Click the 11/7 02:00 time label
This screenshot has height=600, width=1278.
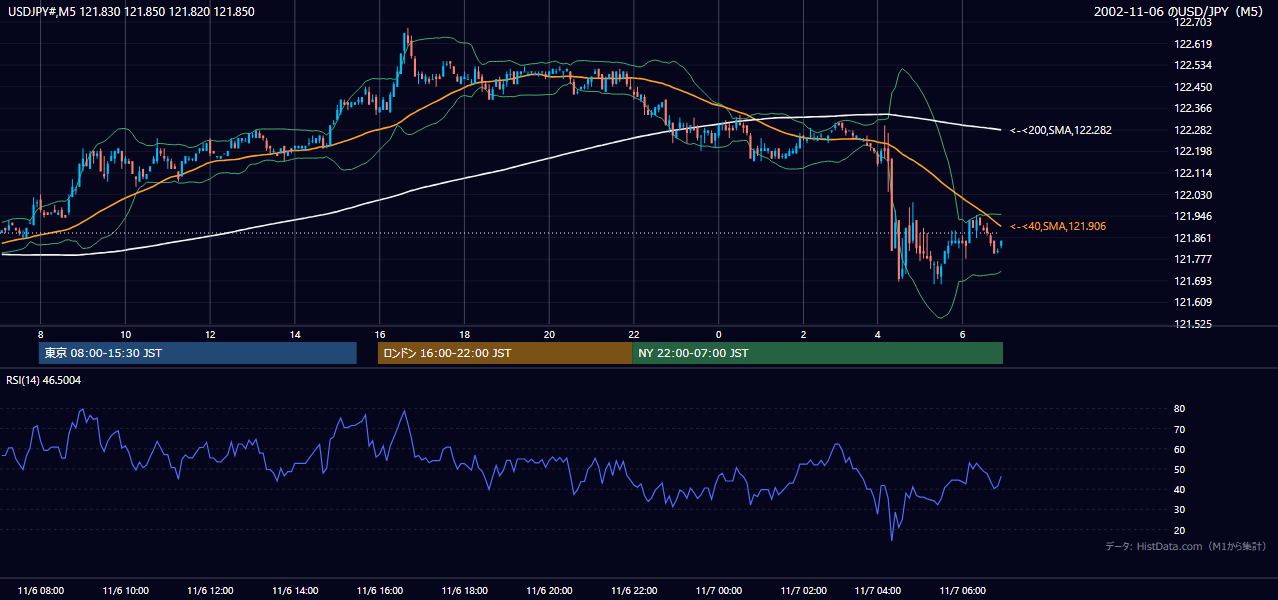pos(803,591)
